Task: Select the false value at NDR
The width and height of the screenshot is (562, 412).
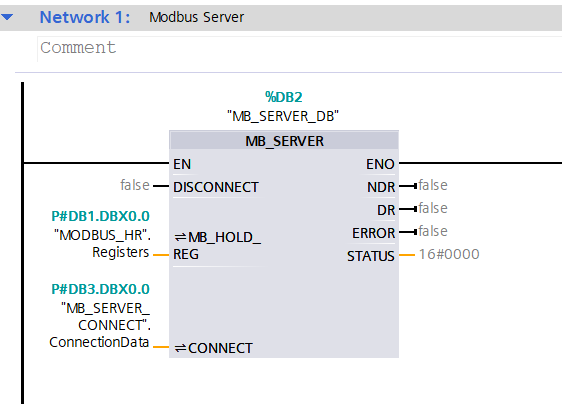Action: point(433,185)
